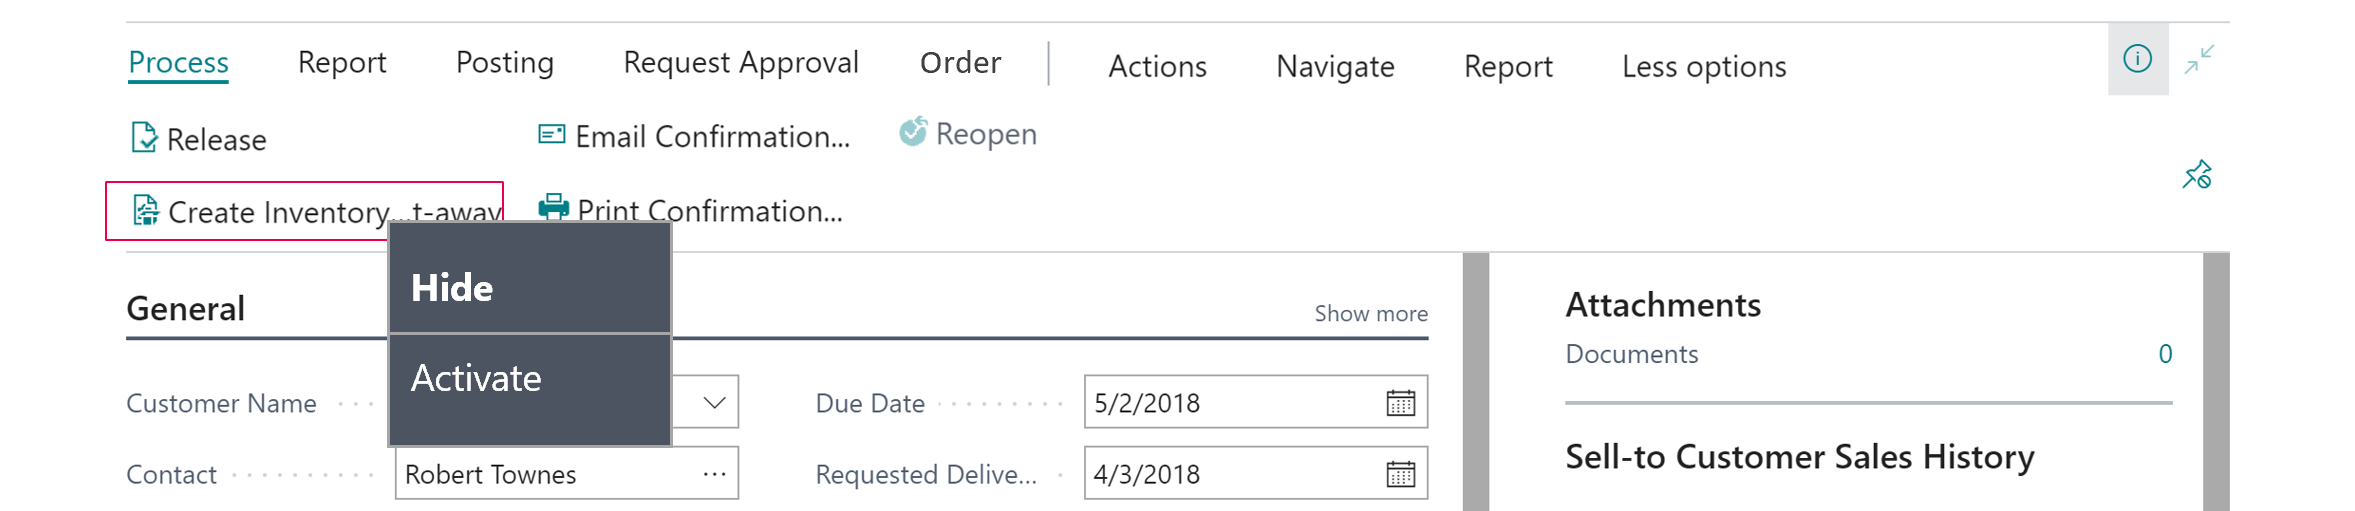The height and width of the screenshot is (511, 2355).
Task: Click the Release document icon
Action: (x=144, y=137)
